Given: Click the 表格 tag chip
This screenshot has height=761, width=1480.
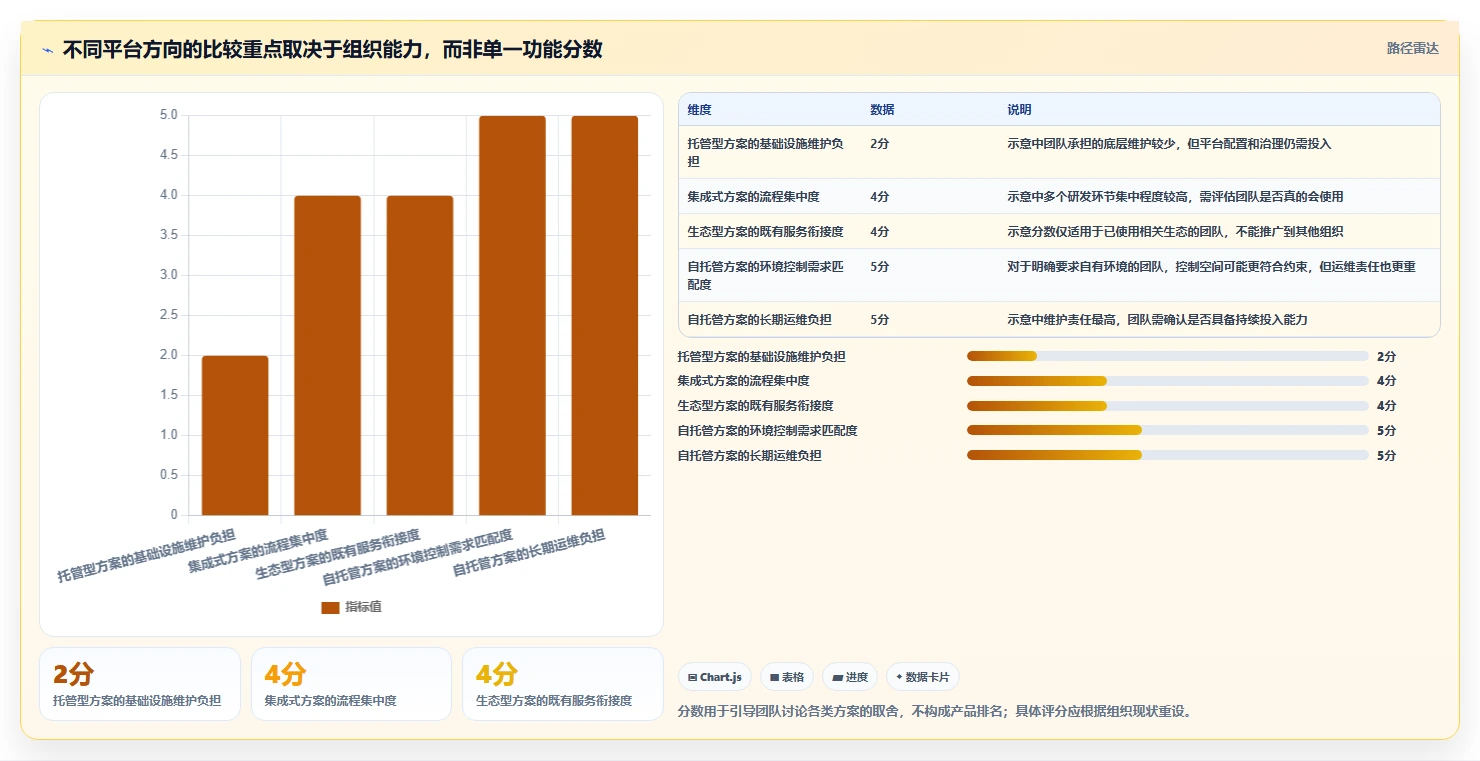Looking at the screenshot, I should coord(787,677).
